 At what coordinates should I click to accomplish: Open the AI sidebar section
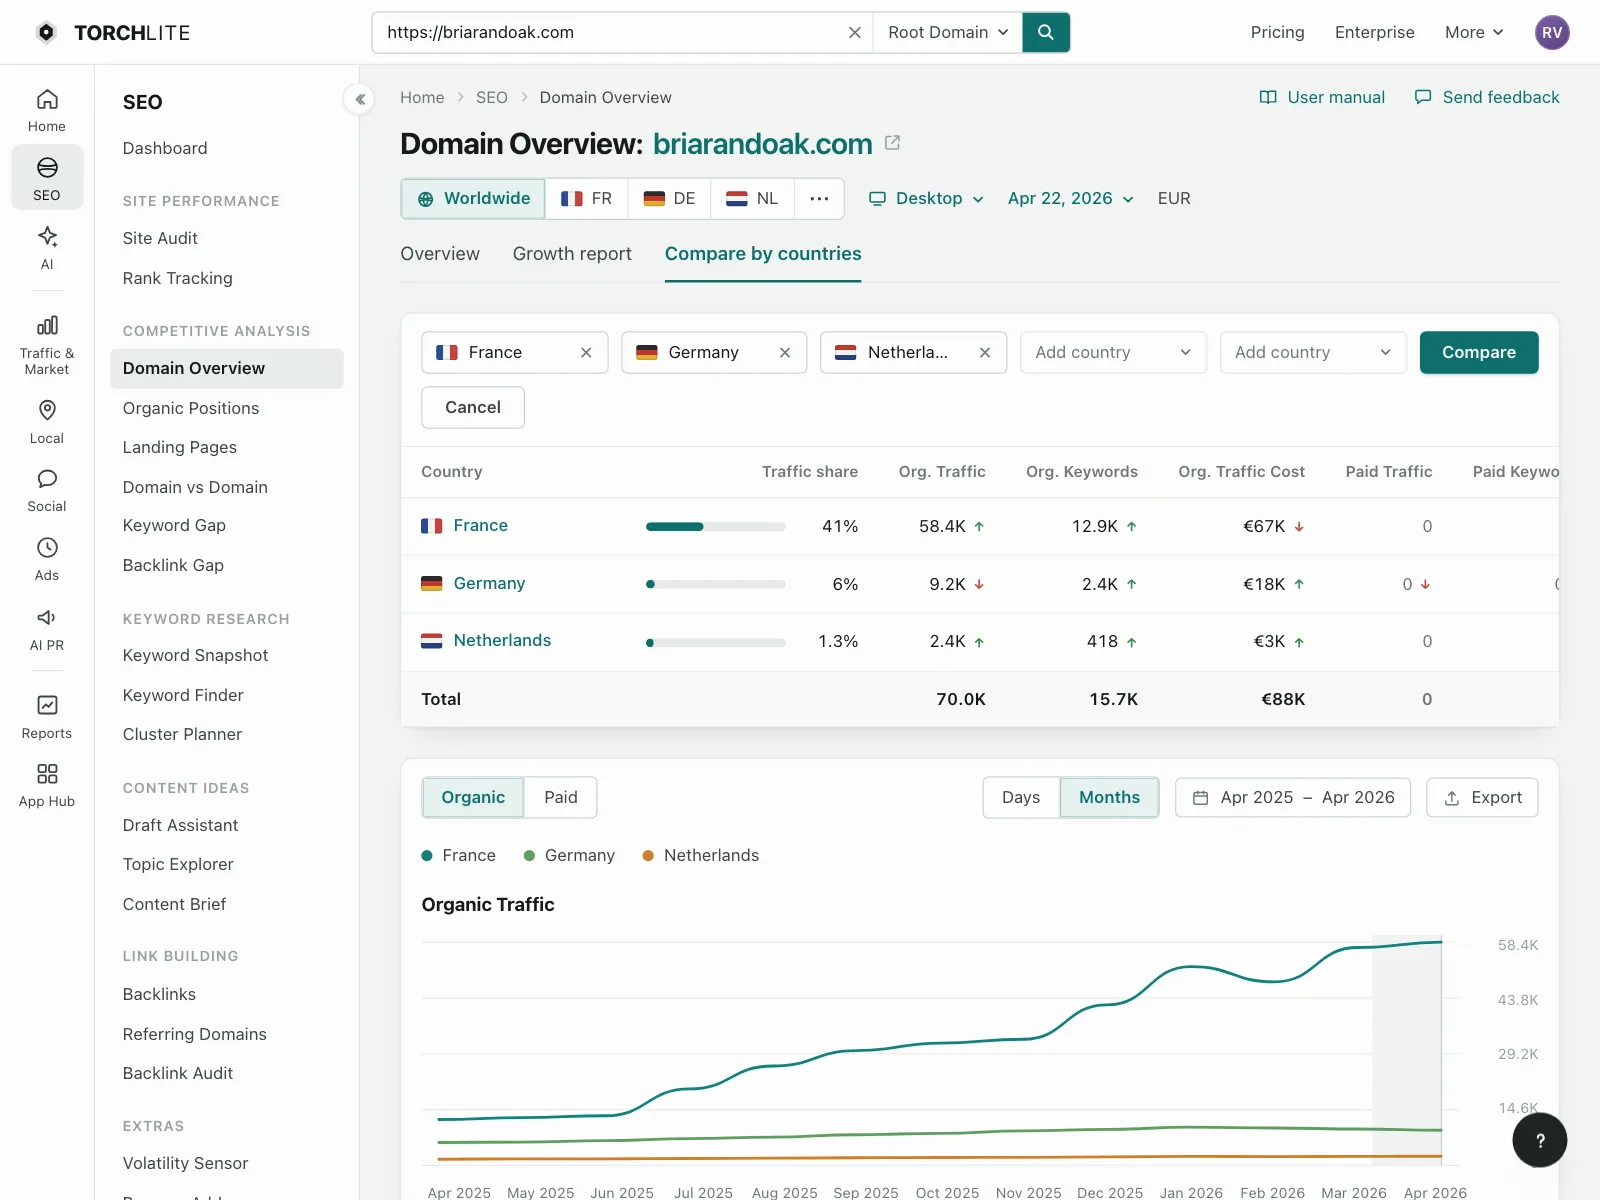pyautogui.click(x=47, y=248)
